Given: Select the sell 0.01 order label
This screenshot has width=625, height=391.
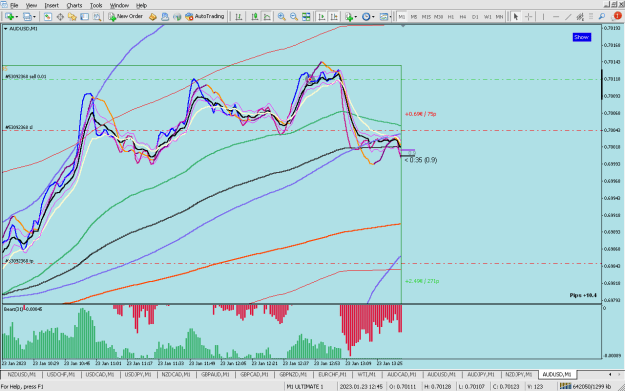Looking at the screenshot, I should pyautogui.click(x=26, y=77).
